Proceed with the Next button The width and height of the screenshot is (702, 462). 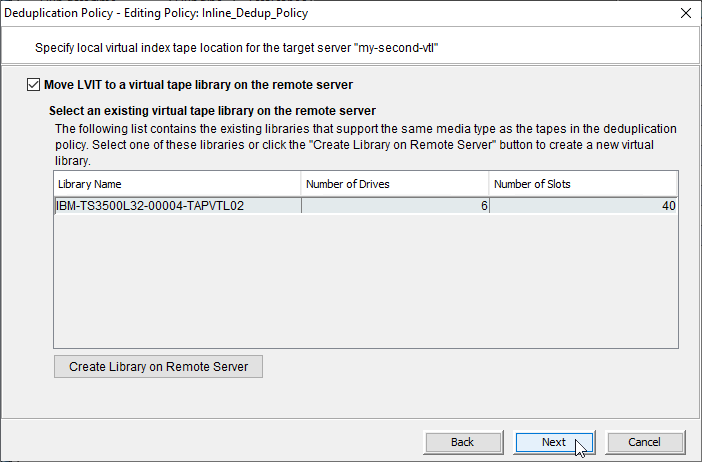[554, 442]
